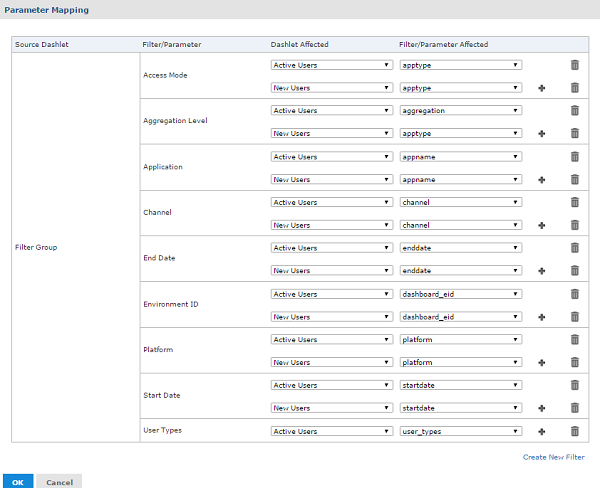Screen dimensions: 600x488
Task: Click the Cancel button
Action: 59,482
